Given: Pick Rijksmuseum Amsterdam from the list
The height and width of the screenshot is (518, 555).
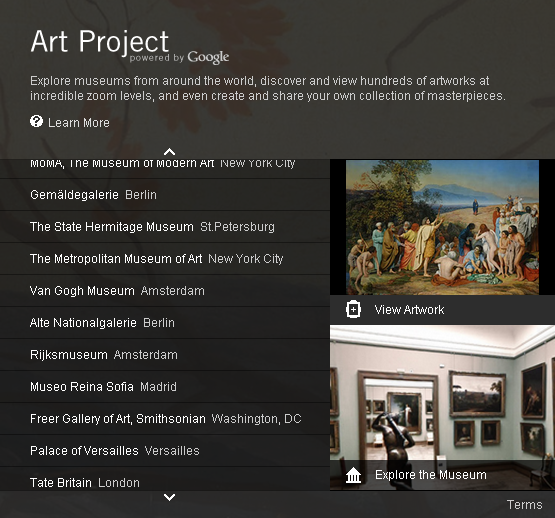Looking at the screenshot, I should pyautogui.click(x=165, y=355).
